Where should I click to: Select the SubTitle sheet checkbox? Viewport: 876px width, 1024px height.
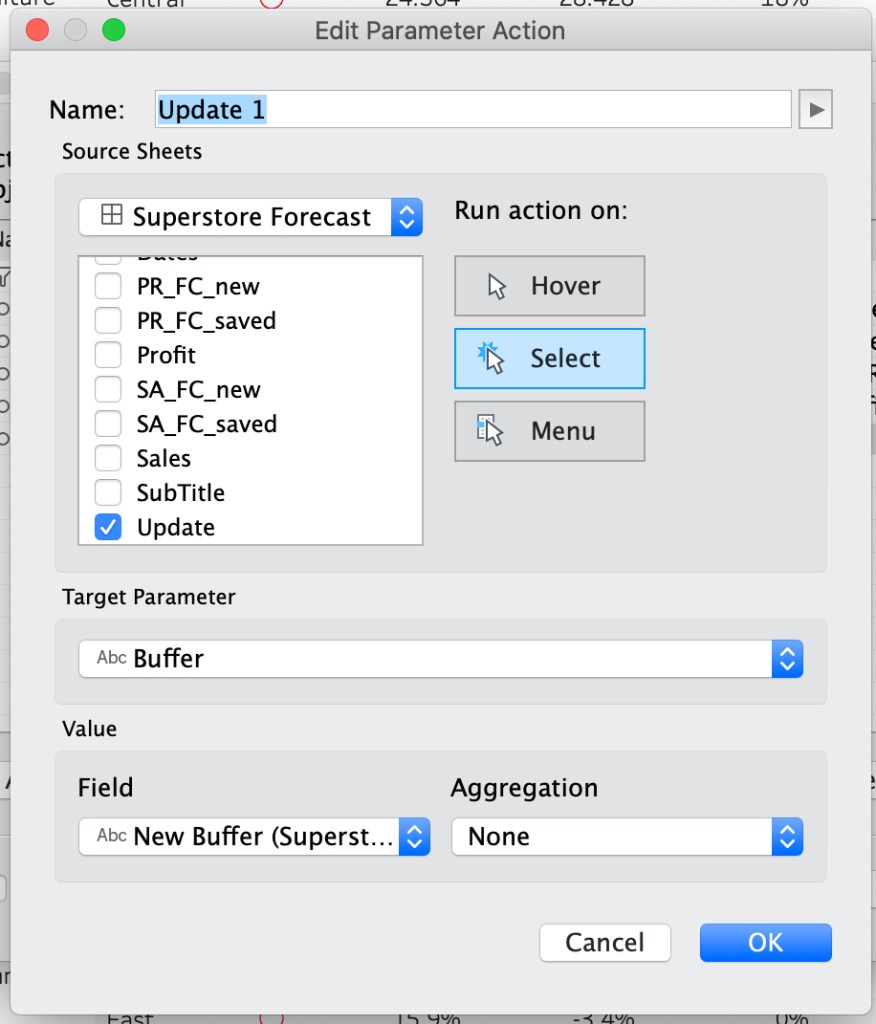point(108,492)
